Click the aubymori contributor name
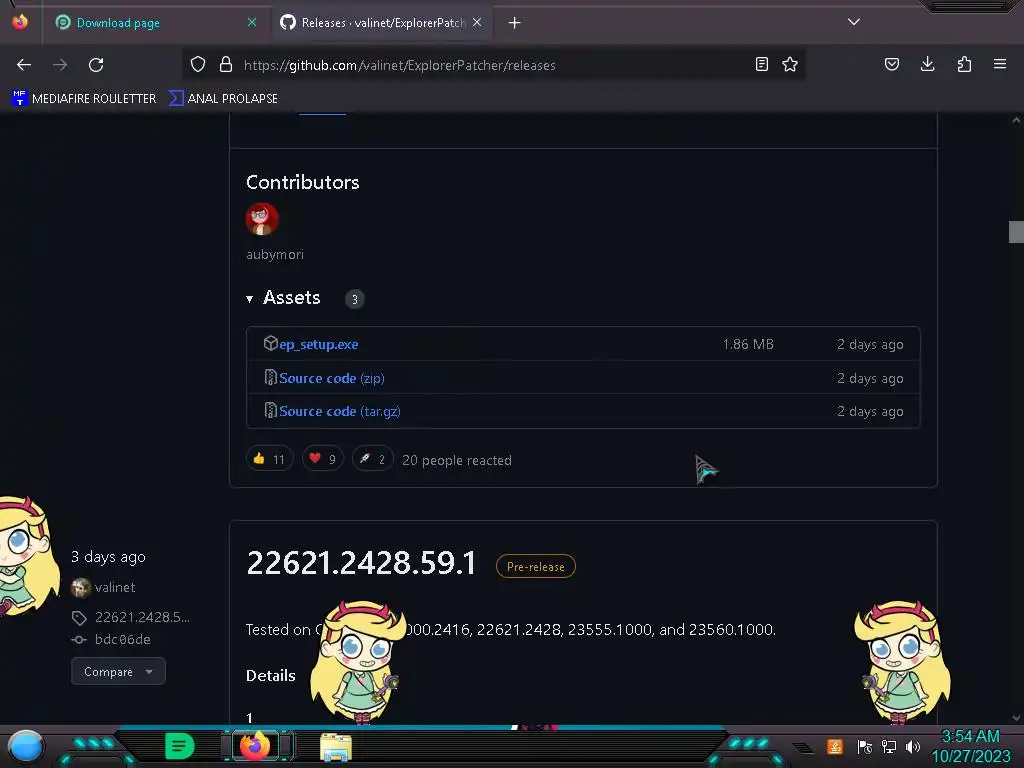Viewport: 1024px width, 768px height. coord(275,255)
